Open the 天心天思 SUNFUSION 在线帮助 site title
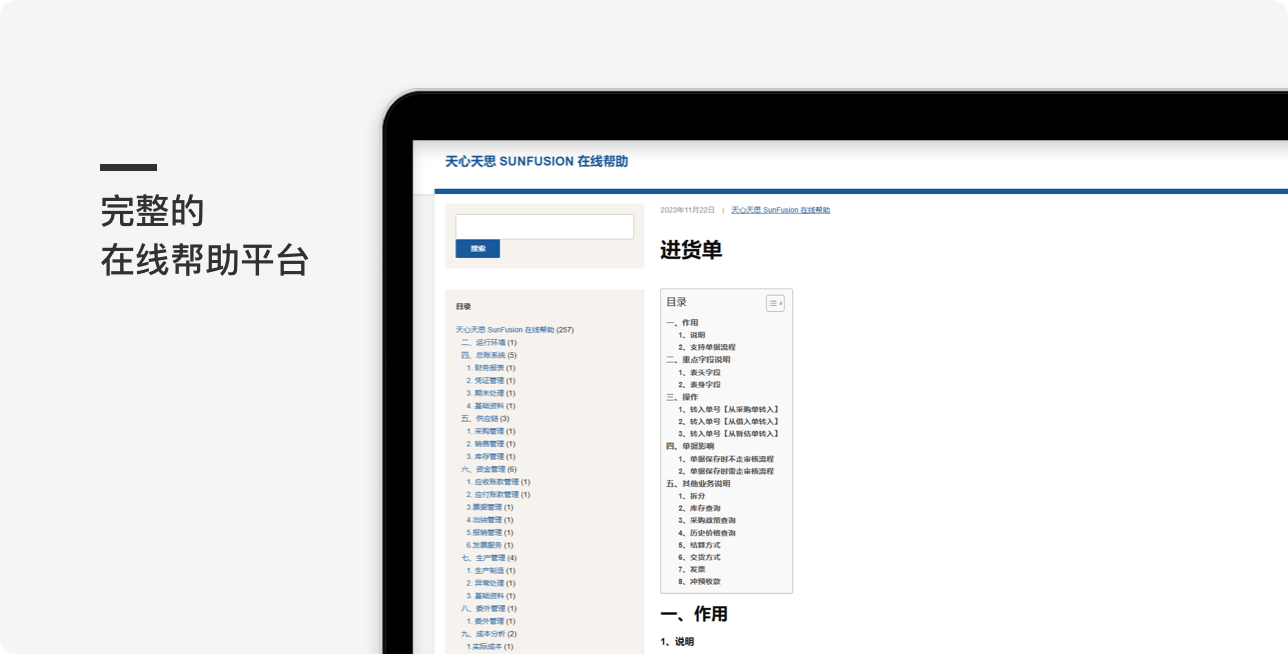Viewport: 1288px width, 654px height. [536, 161]
